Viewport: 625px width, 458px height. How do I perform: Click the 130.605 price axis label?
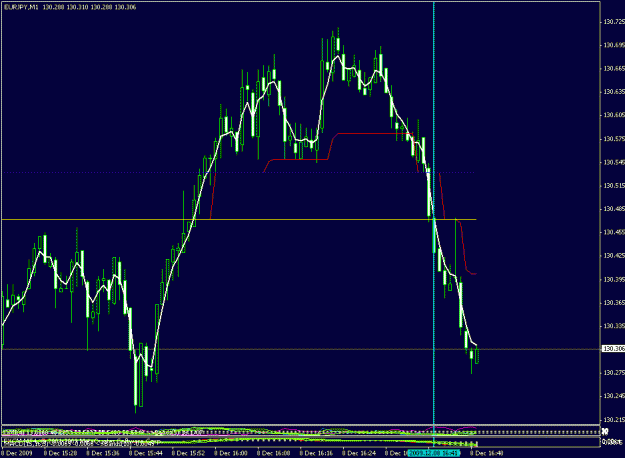613,115
